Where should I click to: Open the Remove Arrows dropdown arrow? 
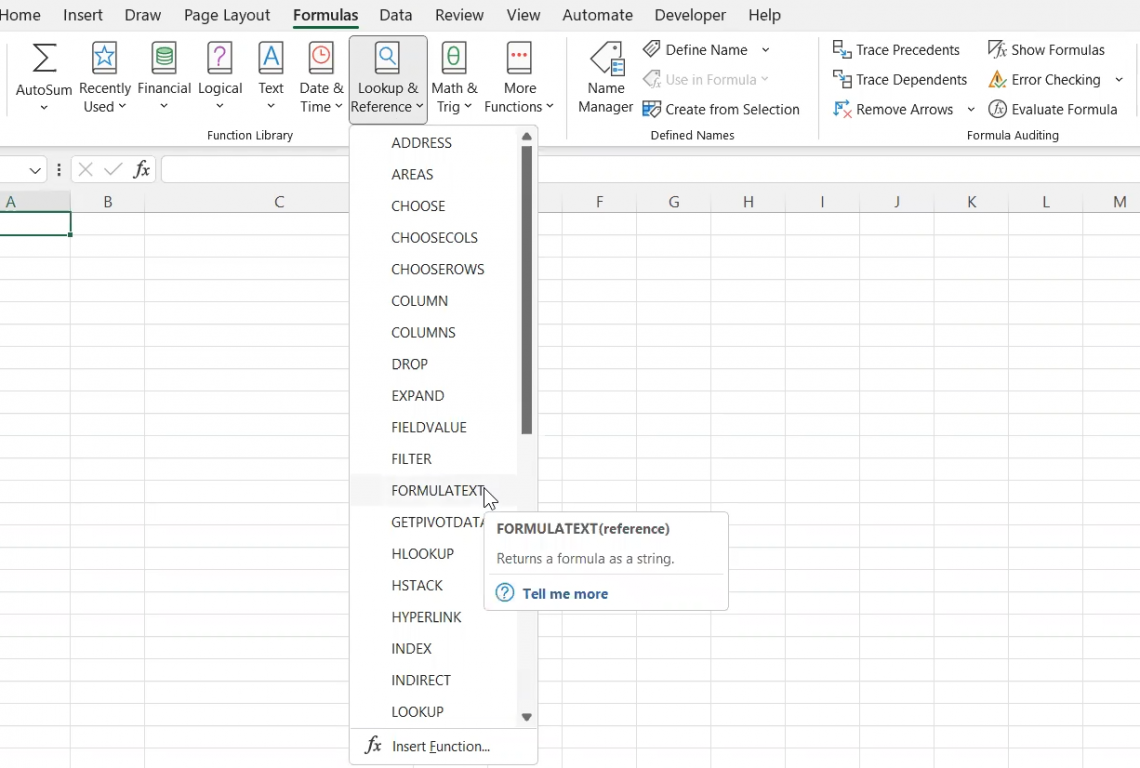(971, 110)
